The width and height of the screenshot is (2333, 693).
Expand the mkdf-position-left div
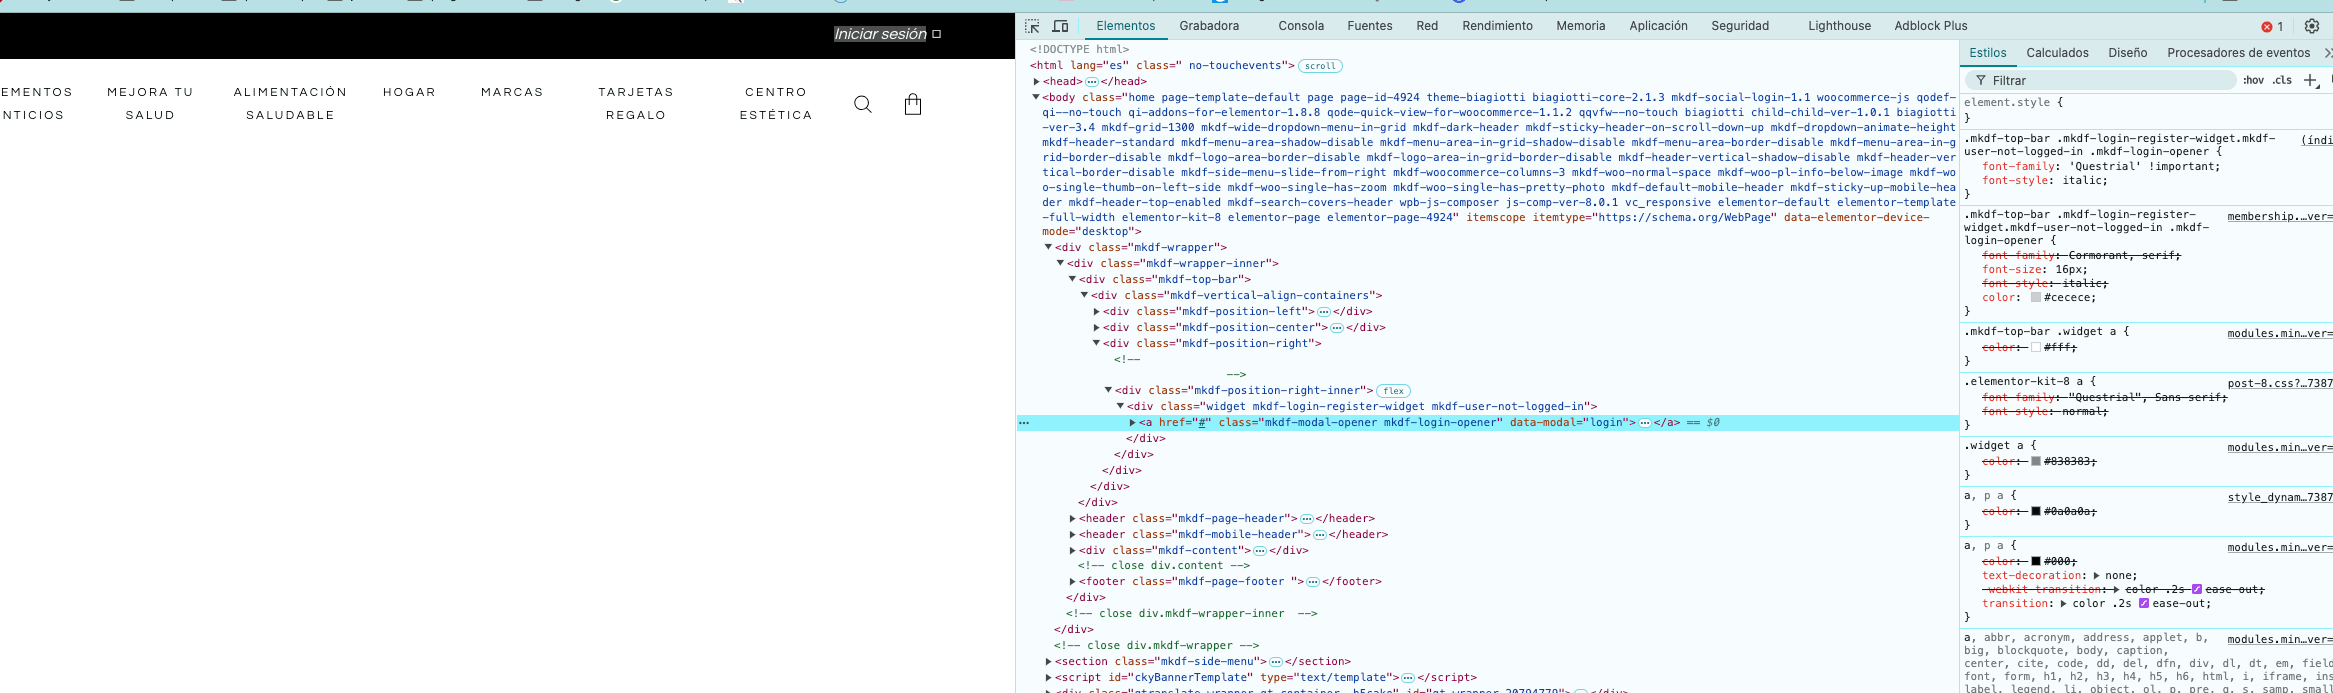[1096, 312]
